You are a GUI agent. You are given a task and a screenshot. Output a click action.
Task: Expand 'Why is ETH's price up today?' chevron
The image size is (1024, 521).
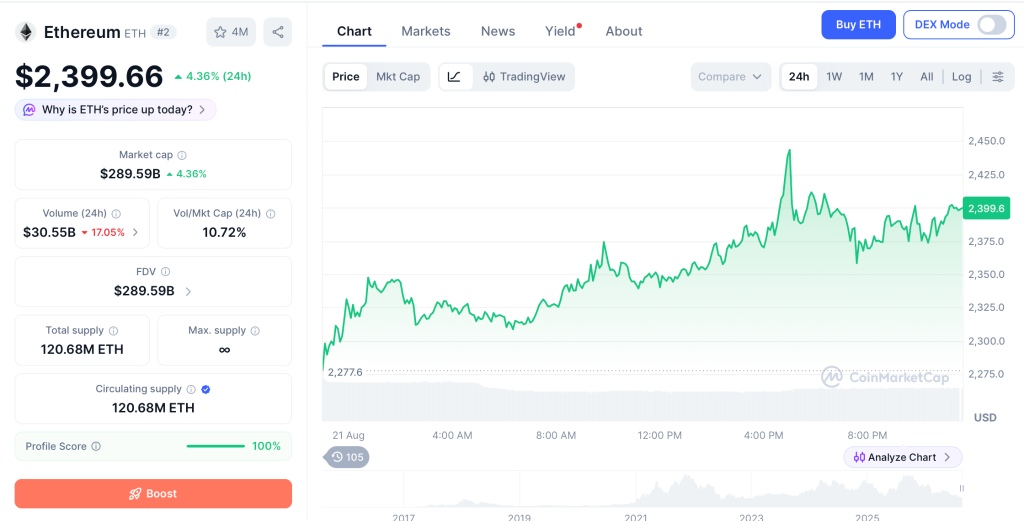point(202,110)
